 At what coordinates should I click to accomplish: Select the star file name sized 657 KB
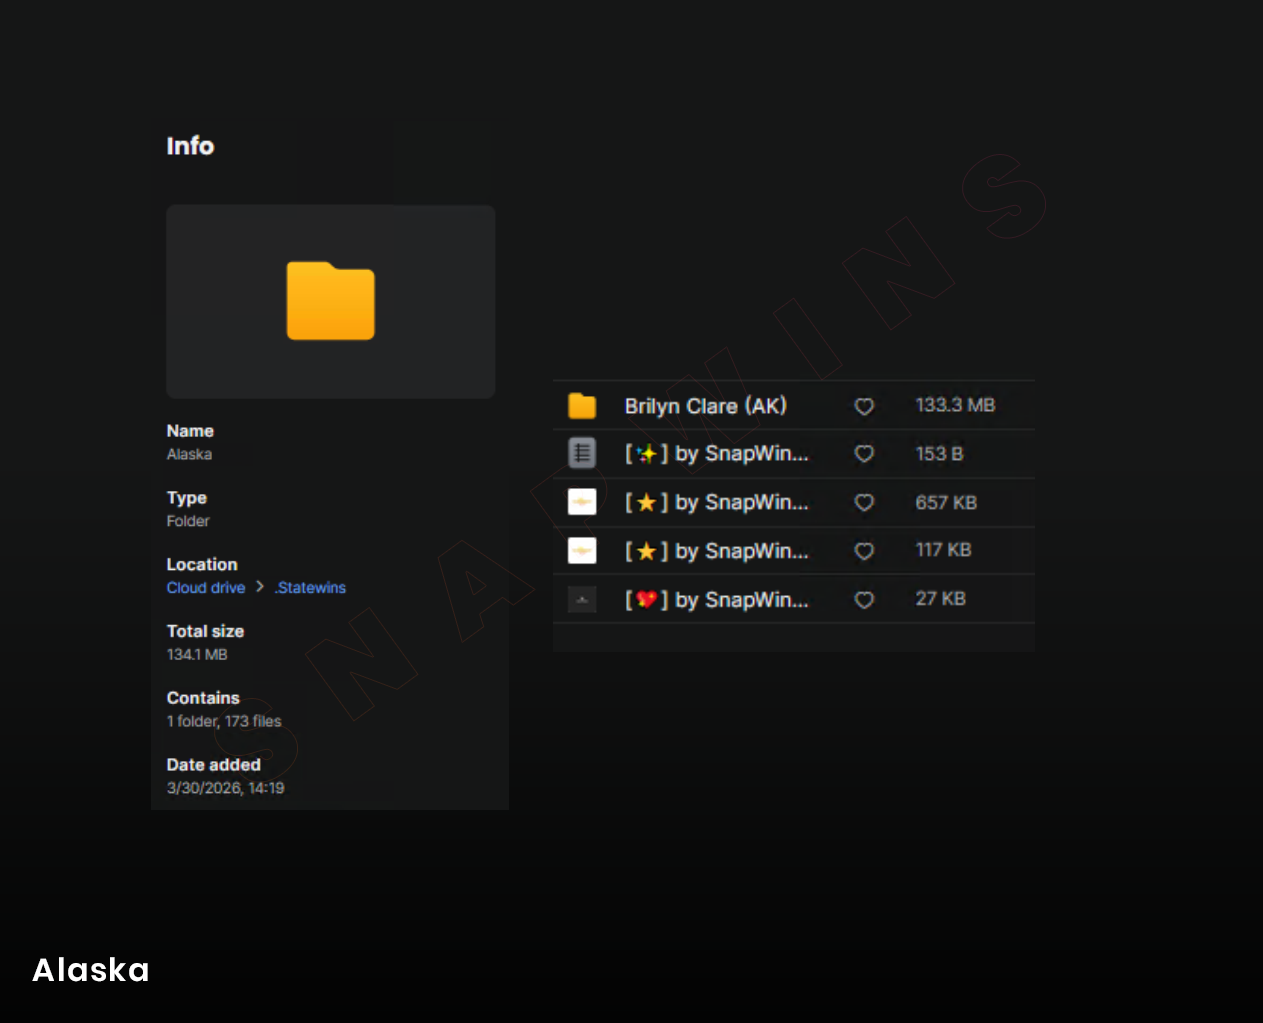pos(716,502)
